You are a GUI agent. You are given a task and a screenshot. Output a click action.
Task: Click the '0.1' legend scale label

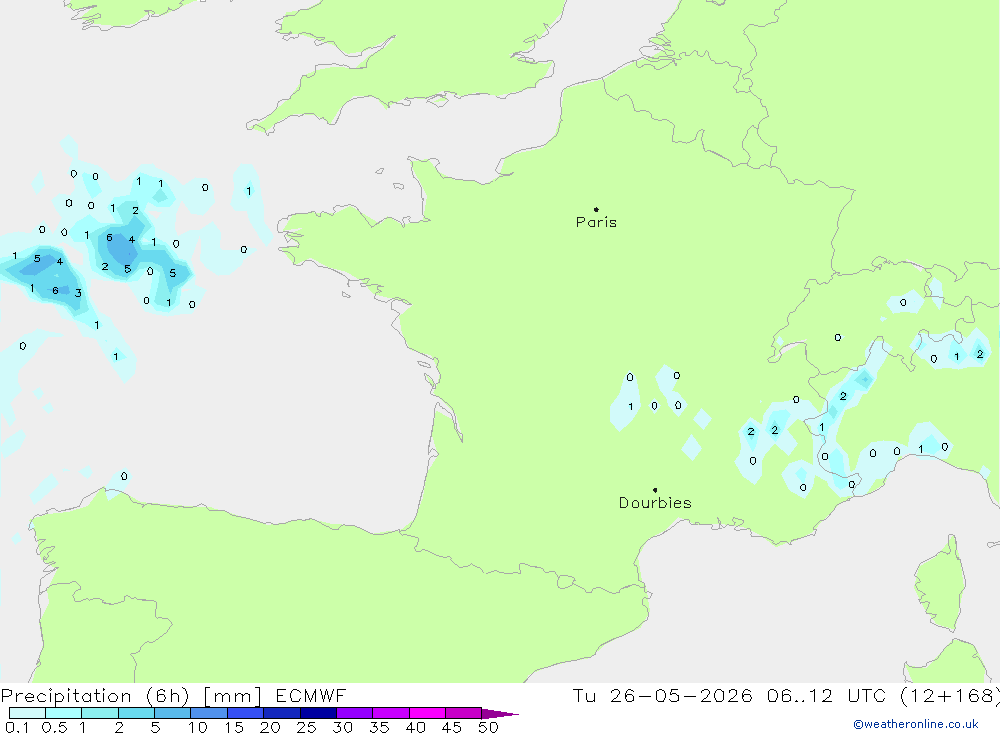tap(17, 727)
